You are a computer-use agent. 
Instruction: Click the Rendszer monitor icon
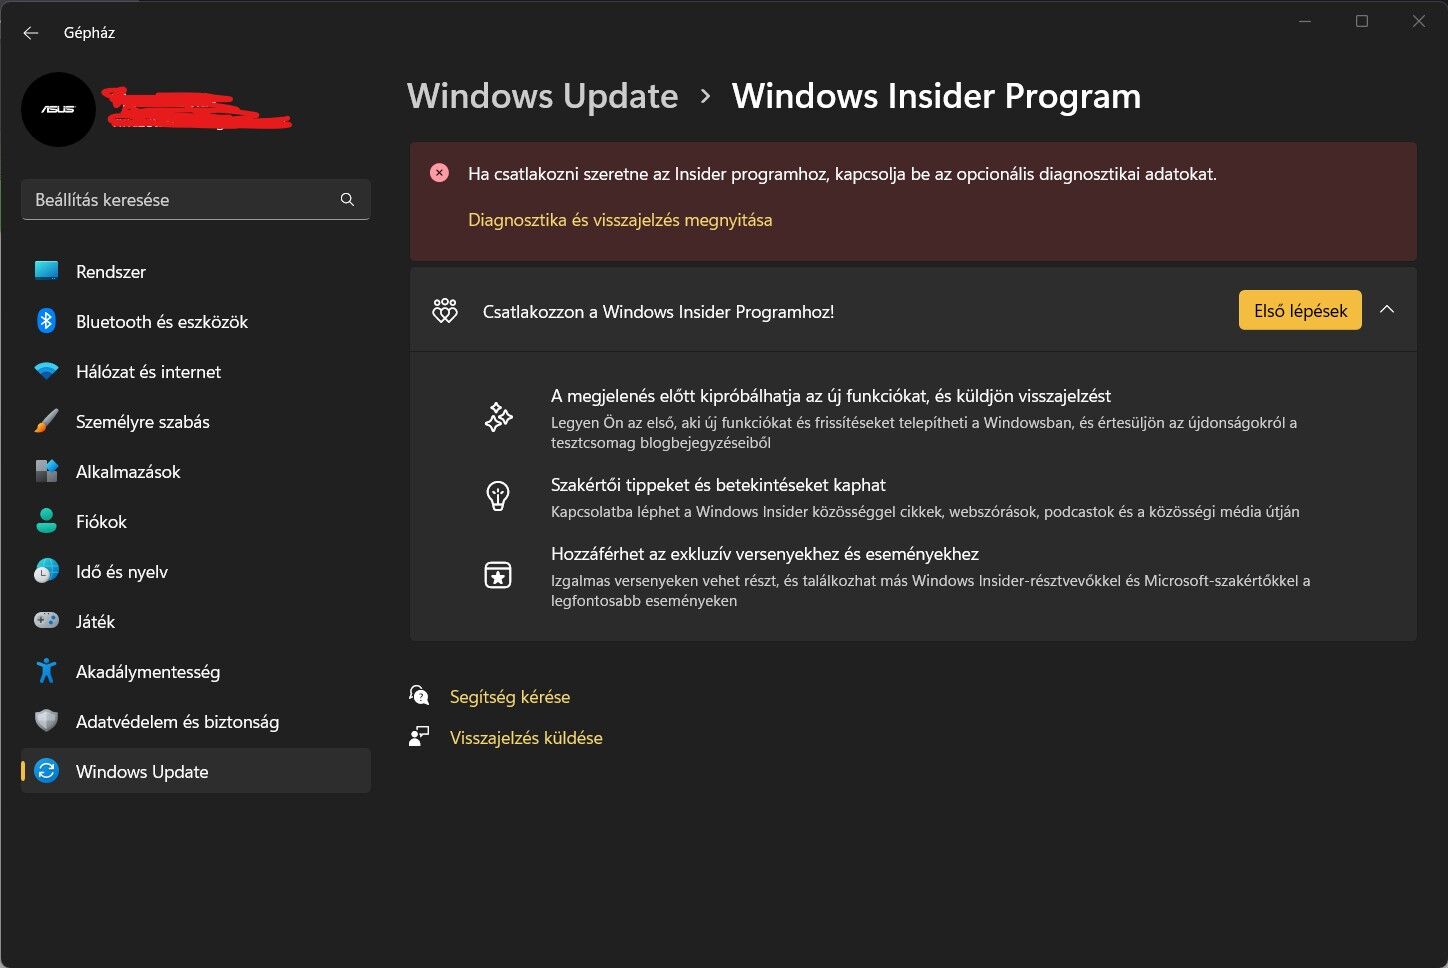click(46, 271)
